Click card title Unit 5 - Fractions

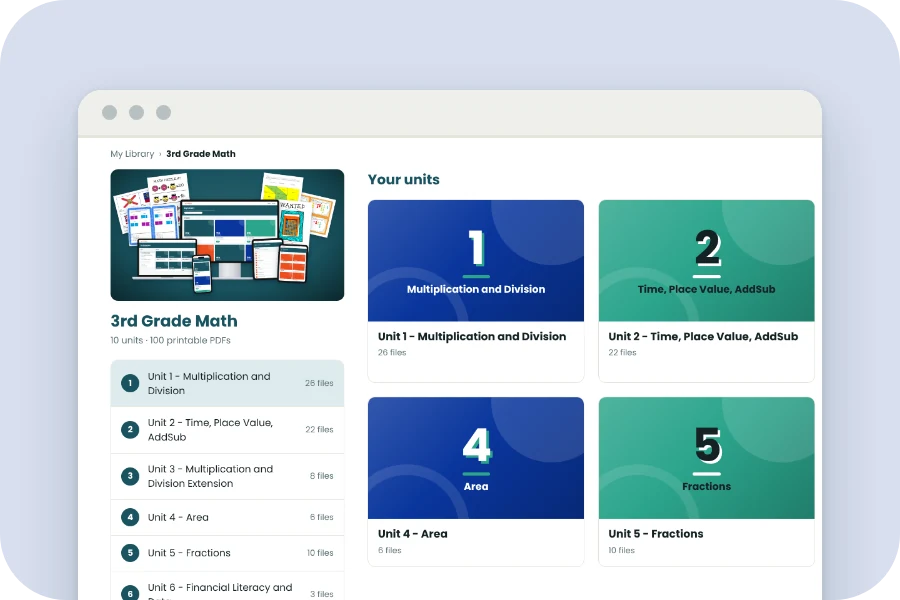click(655, 534)
